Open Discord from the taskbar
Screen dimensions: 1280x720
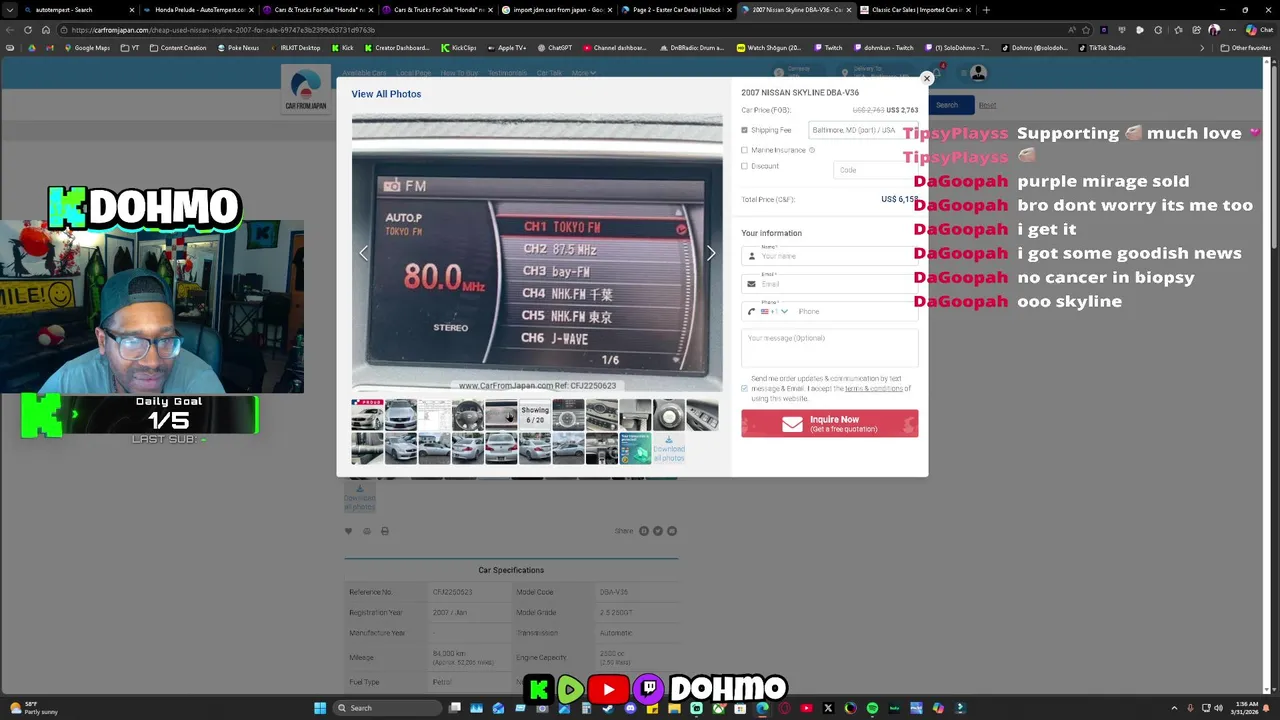[x=630, y=708]
